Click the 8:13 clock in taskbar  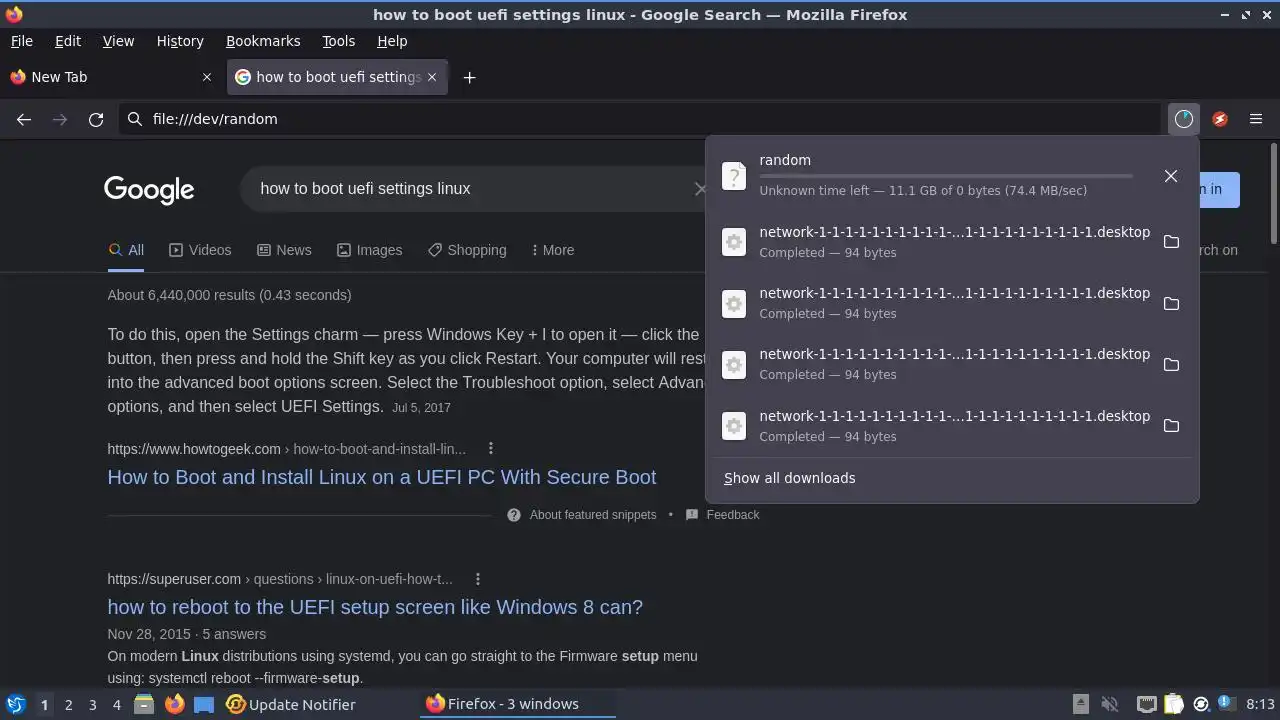tap(1260, 704)
